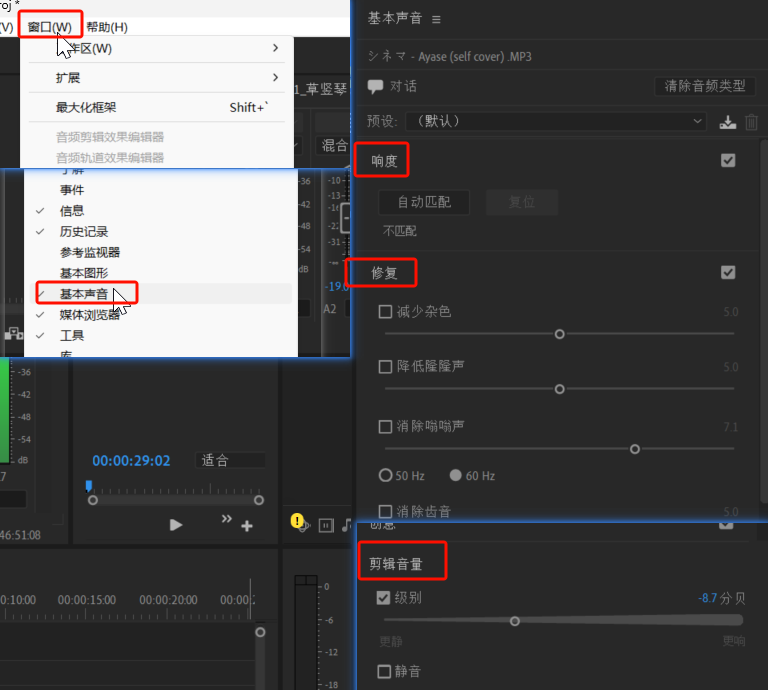Screen dimensions: 768x690
Task: Click the 复位 reset button
Action: tap(522, 202)
